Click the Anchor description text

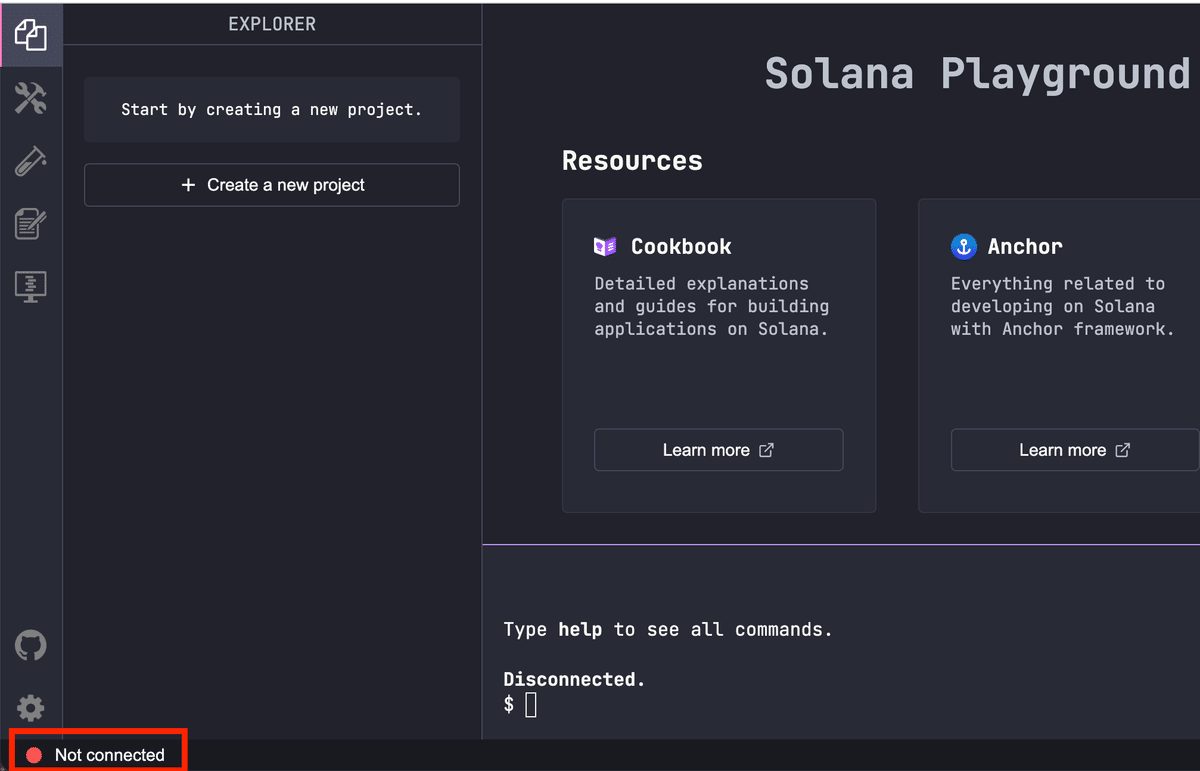[x=1062, y=306]
